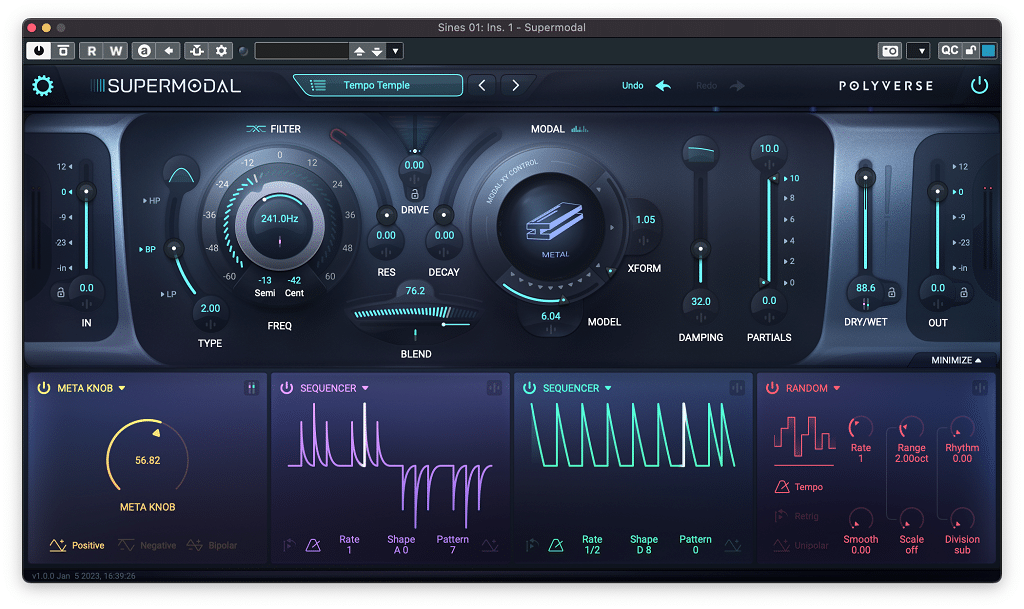The height and width of the screenshot is (609, 1024).
Task: Click the band-pass filter shape icon
Action: click(181, 175)
